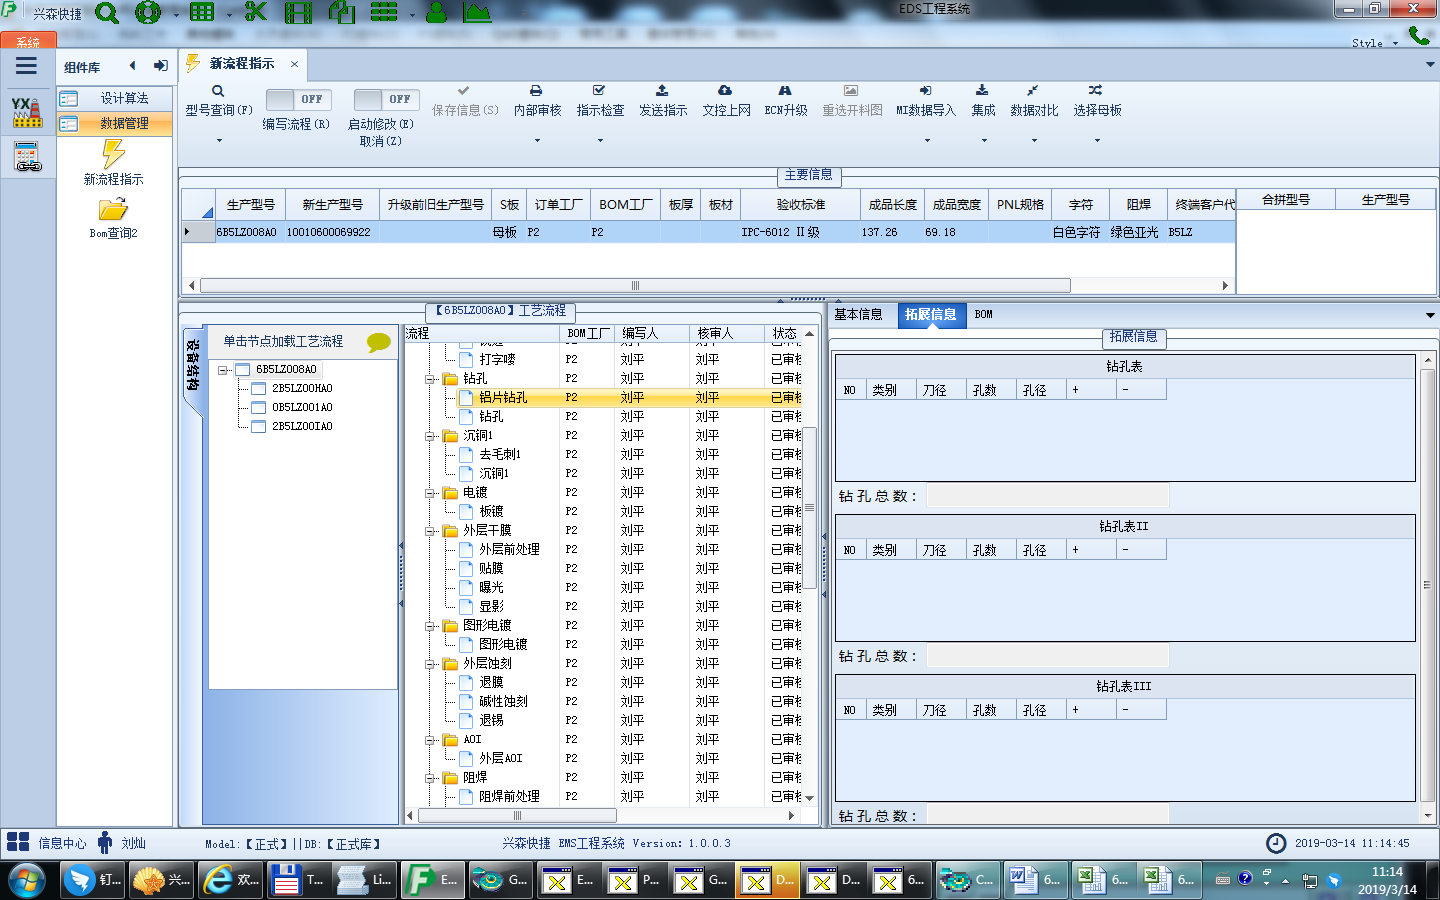This screenshot has height=900, width=1440.
Task: Click the green phone icon near Style
Action: pyautogui.click(x=1418, y=36)
